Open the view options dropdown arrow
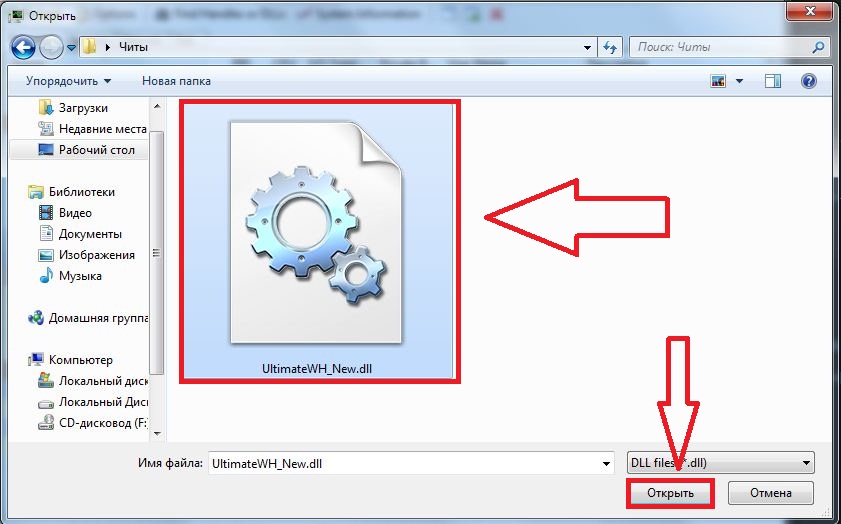Viewport: 841px width, 524px height. [740, 80]
